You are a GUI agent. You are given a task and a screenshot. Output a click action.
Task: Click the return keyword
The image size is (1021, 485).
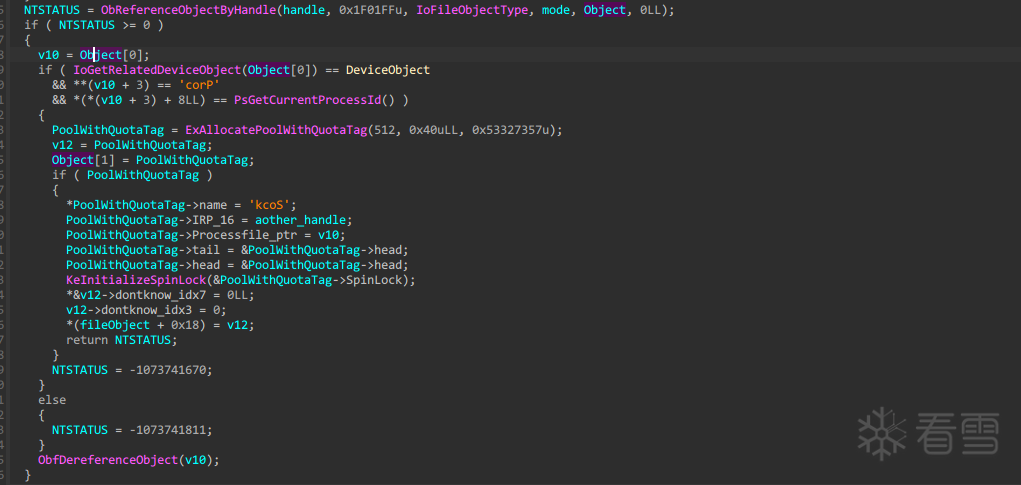(x=87, y=340)
